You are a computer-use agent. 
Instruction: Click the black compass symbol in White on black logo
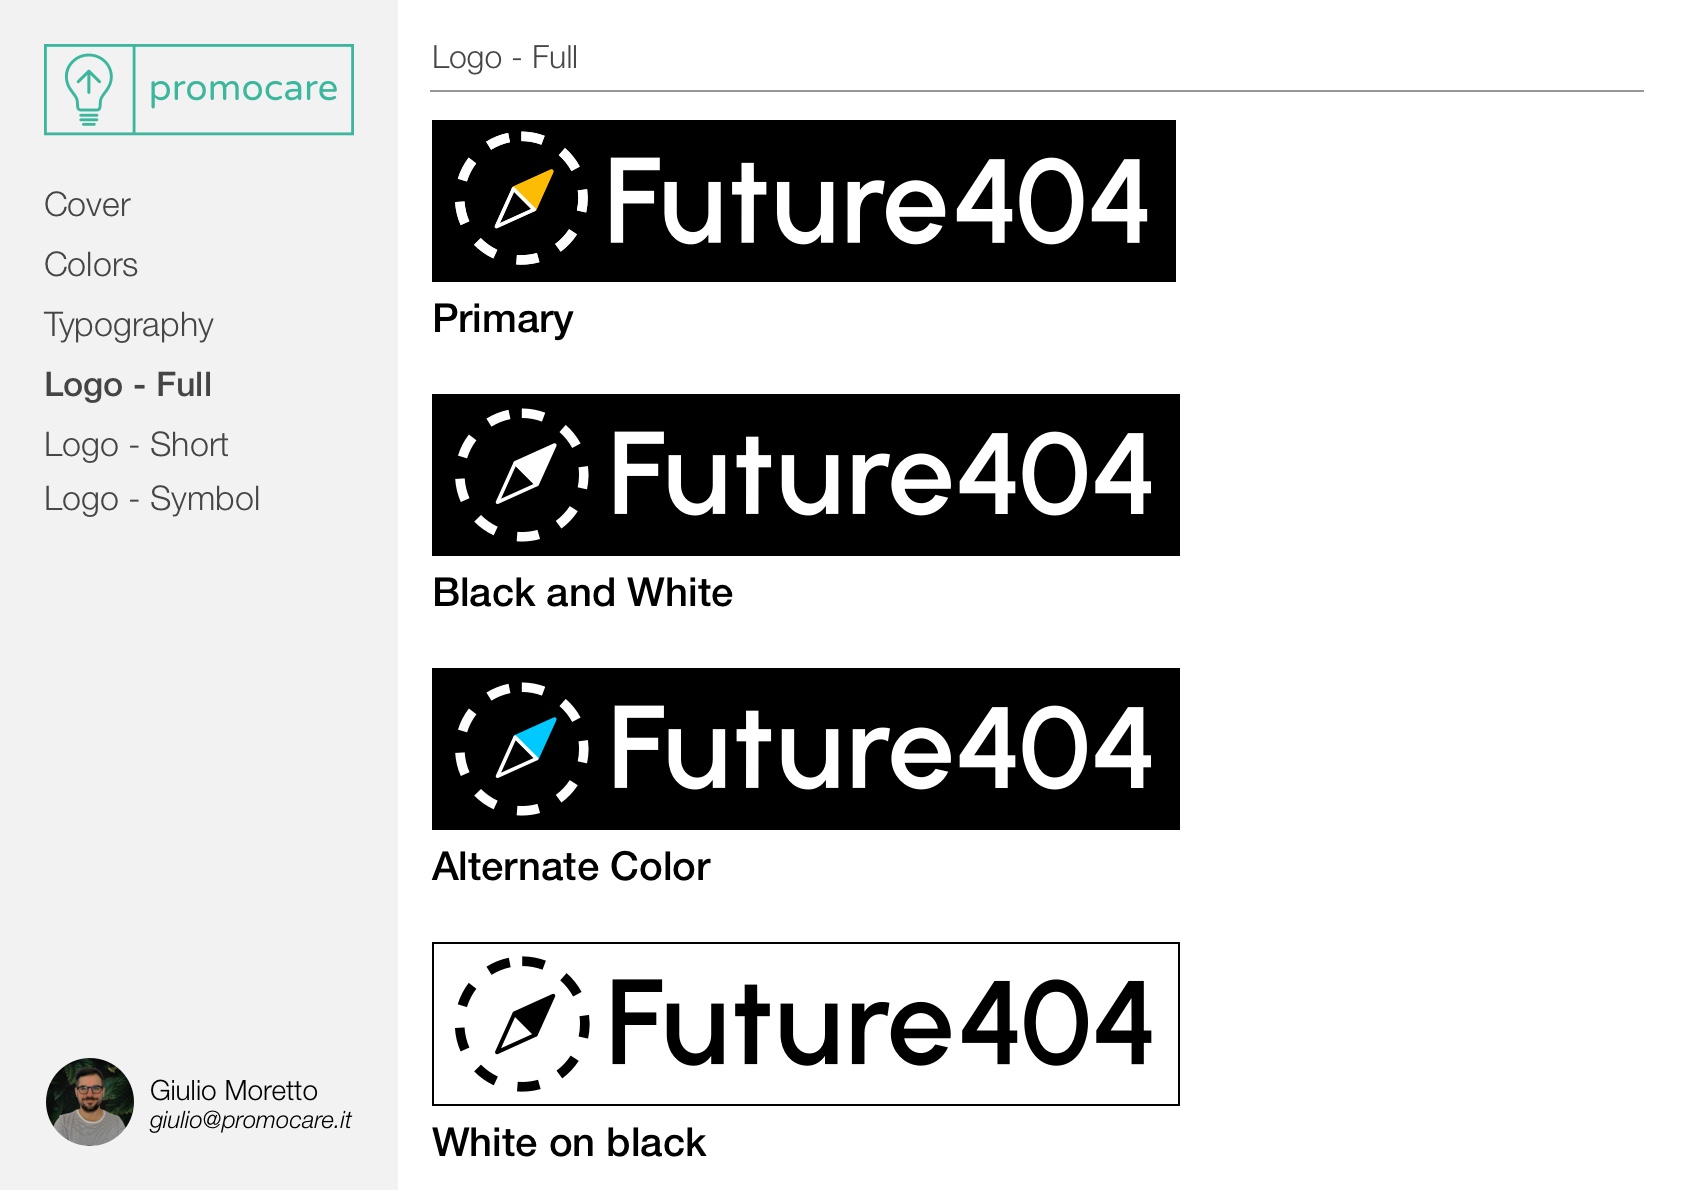[521, 1024]
